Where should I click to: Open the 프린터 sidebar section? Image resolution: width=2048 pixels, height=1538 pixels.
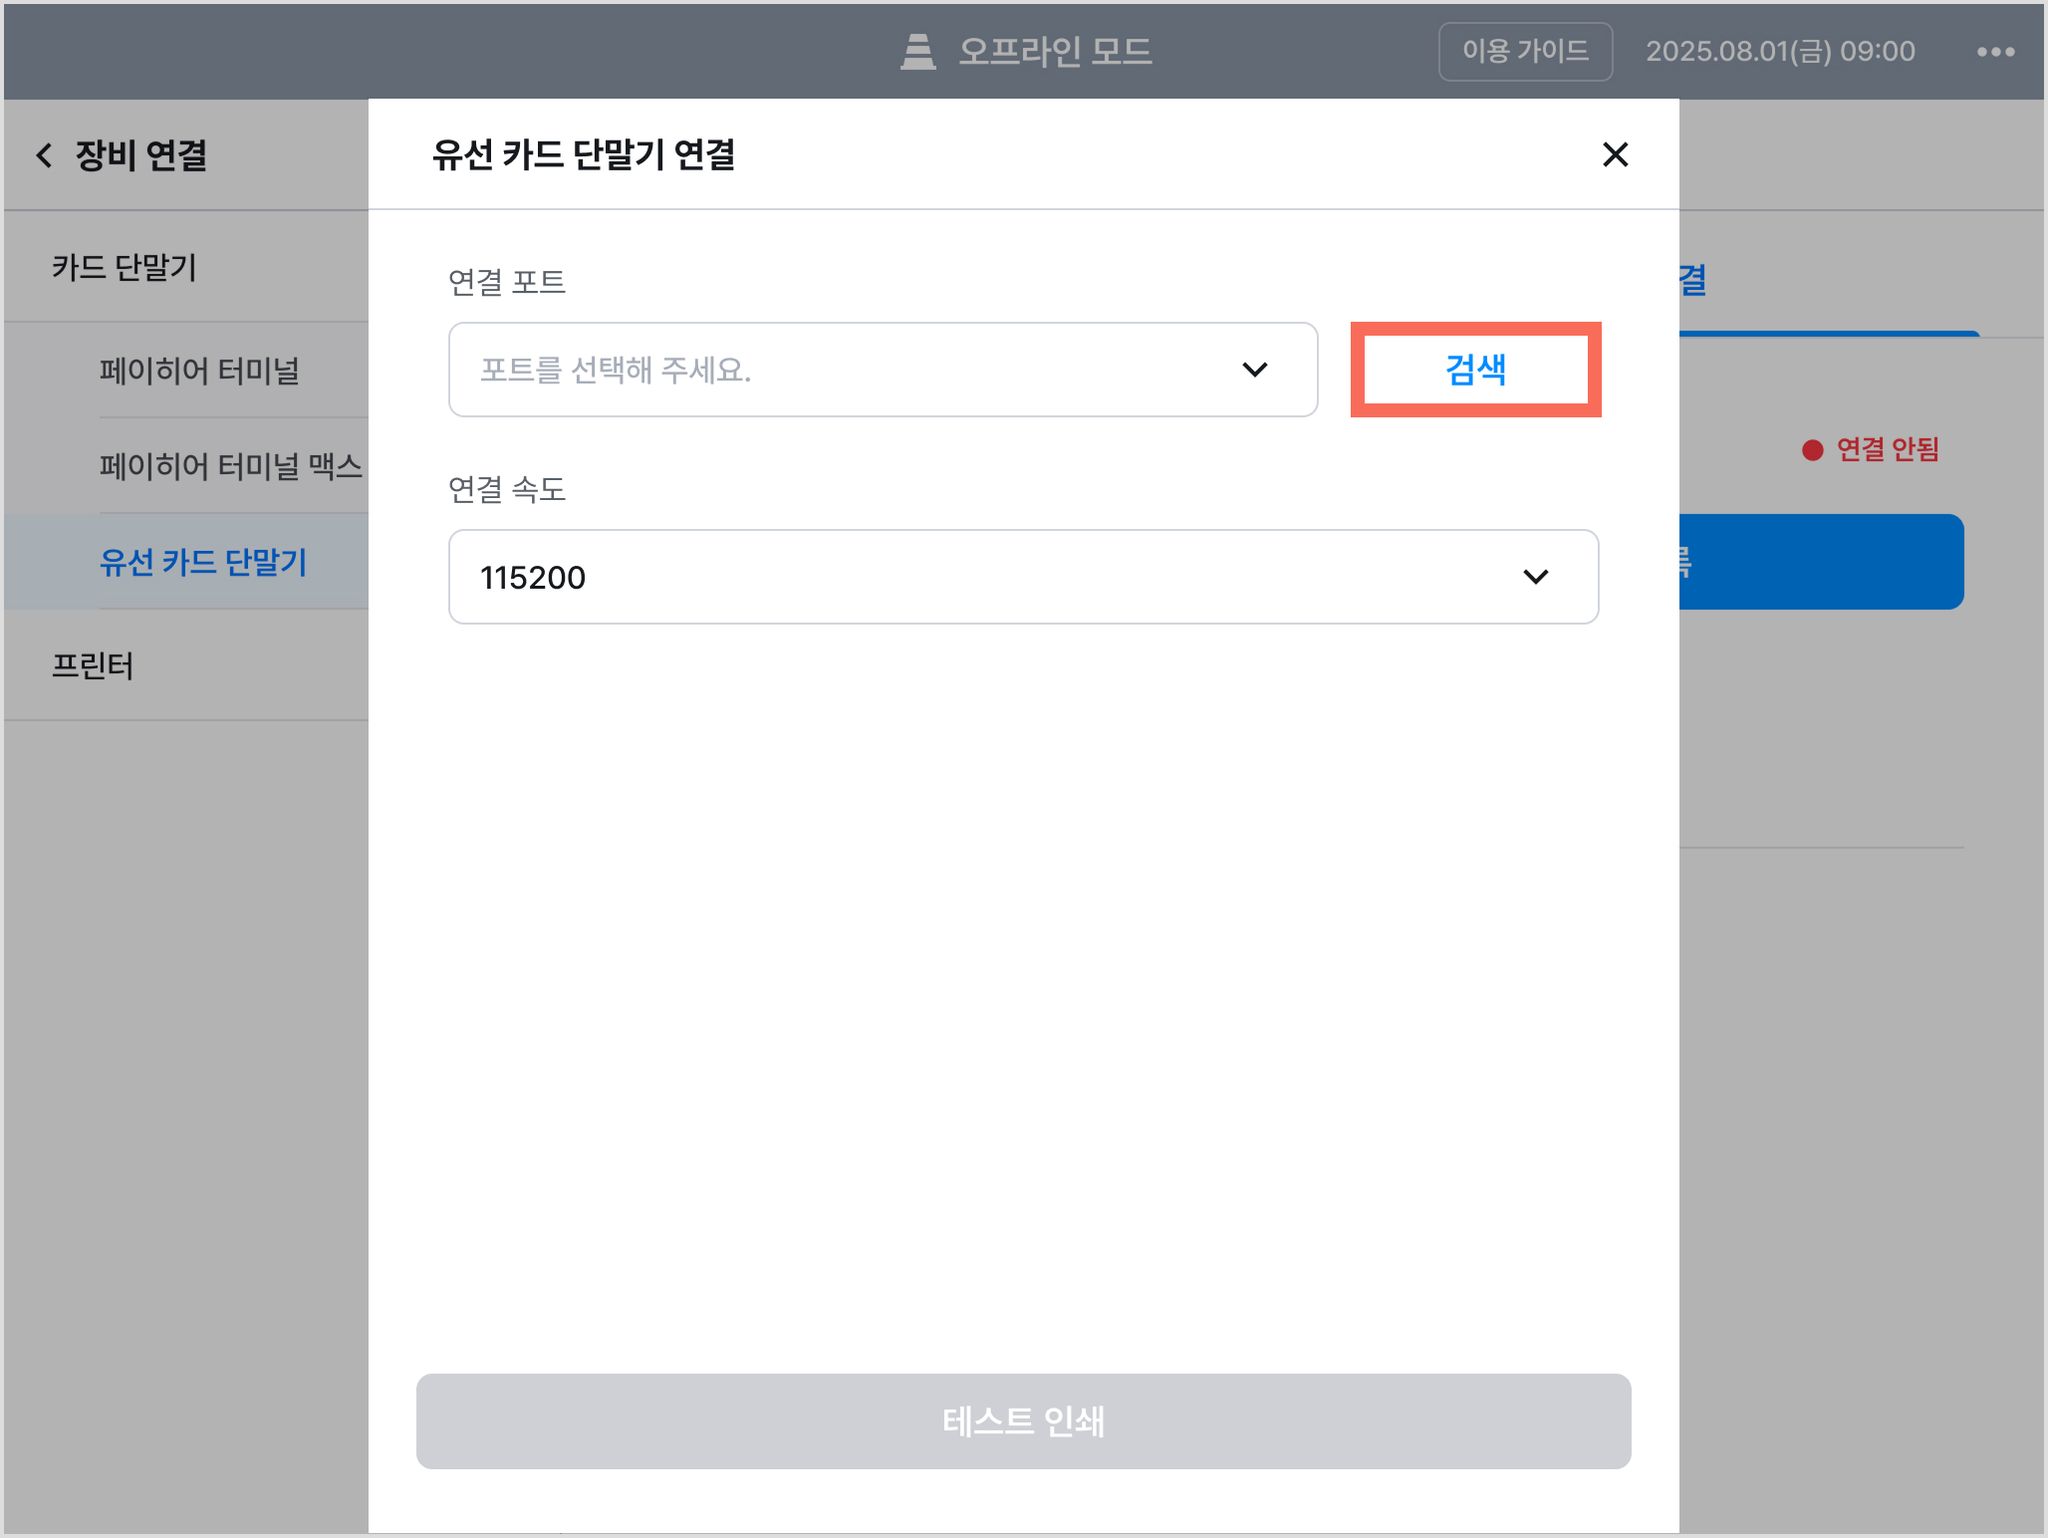tap(93, 666)
